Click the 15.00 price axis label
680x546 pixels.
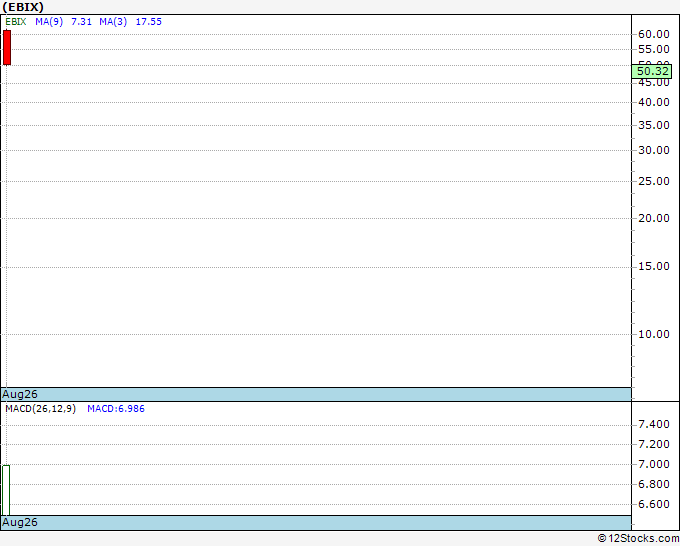coord(654,266)
